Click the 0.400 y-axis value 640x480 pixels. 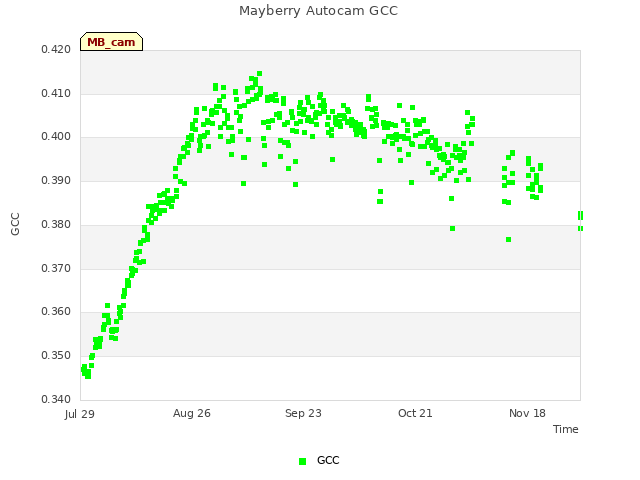[56, 136]
